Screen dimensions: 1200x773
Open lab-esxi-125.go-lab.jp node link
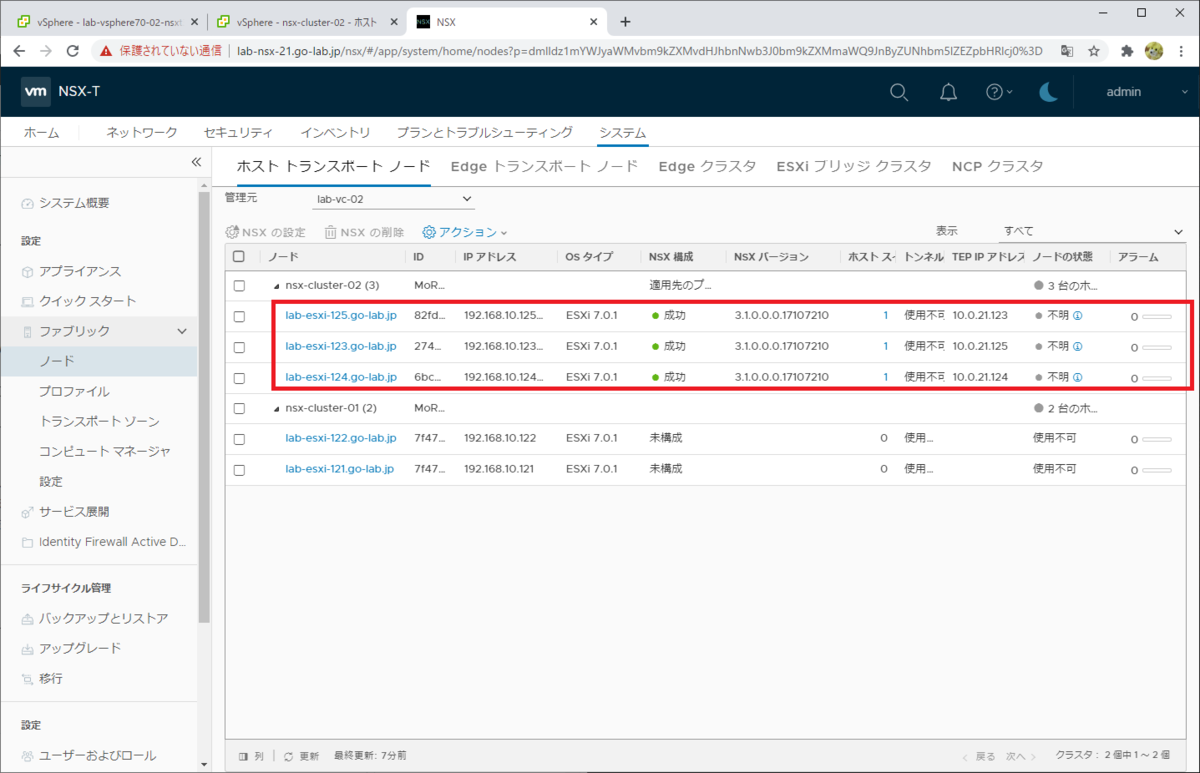click(341, 316)
